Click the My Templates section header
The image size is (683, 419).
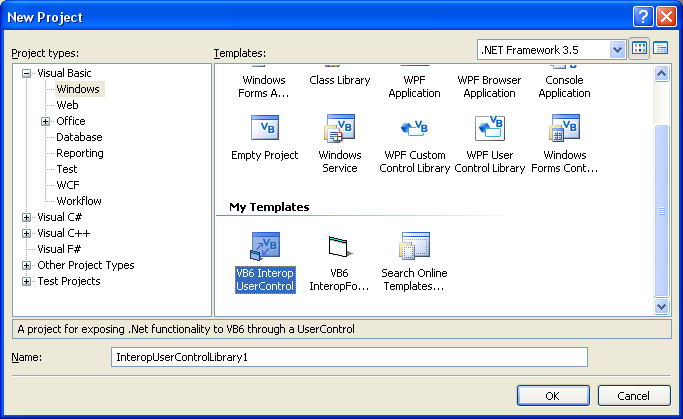[269, 207]
